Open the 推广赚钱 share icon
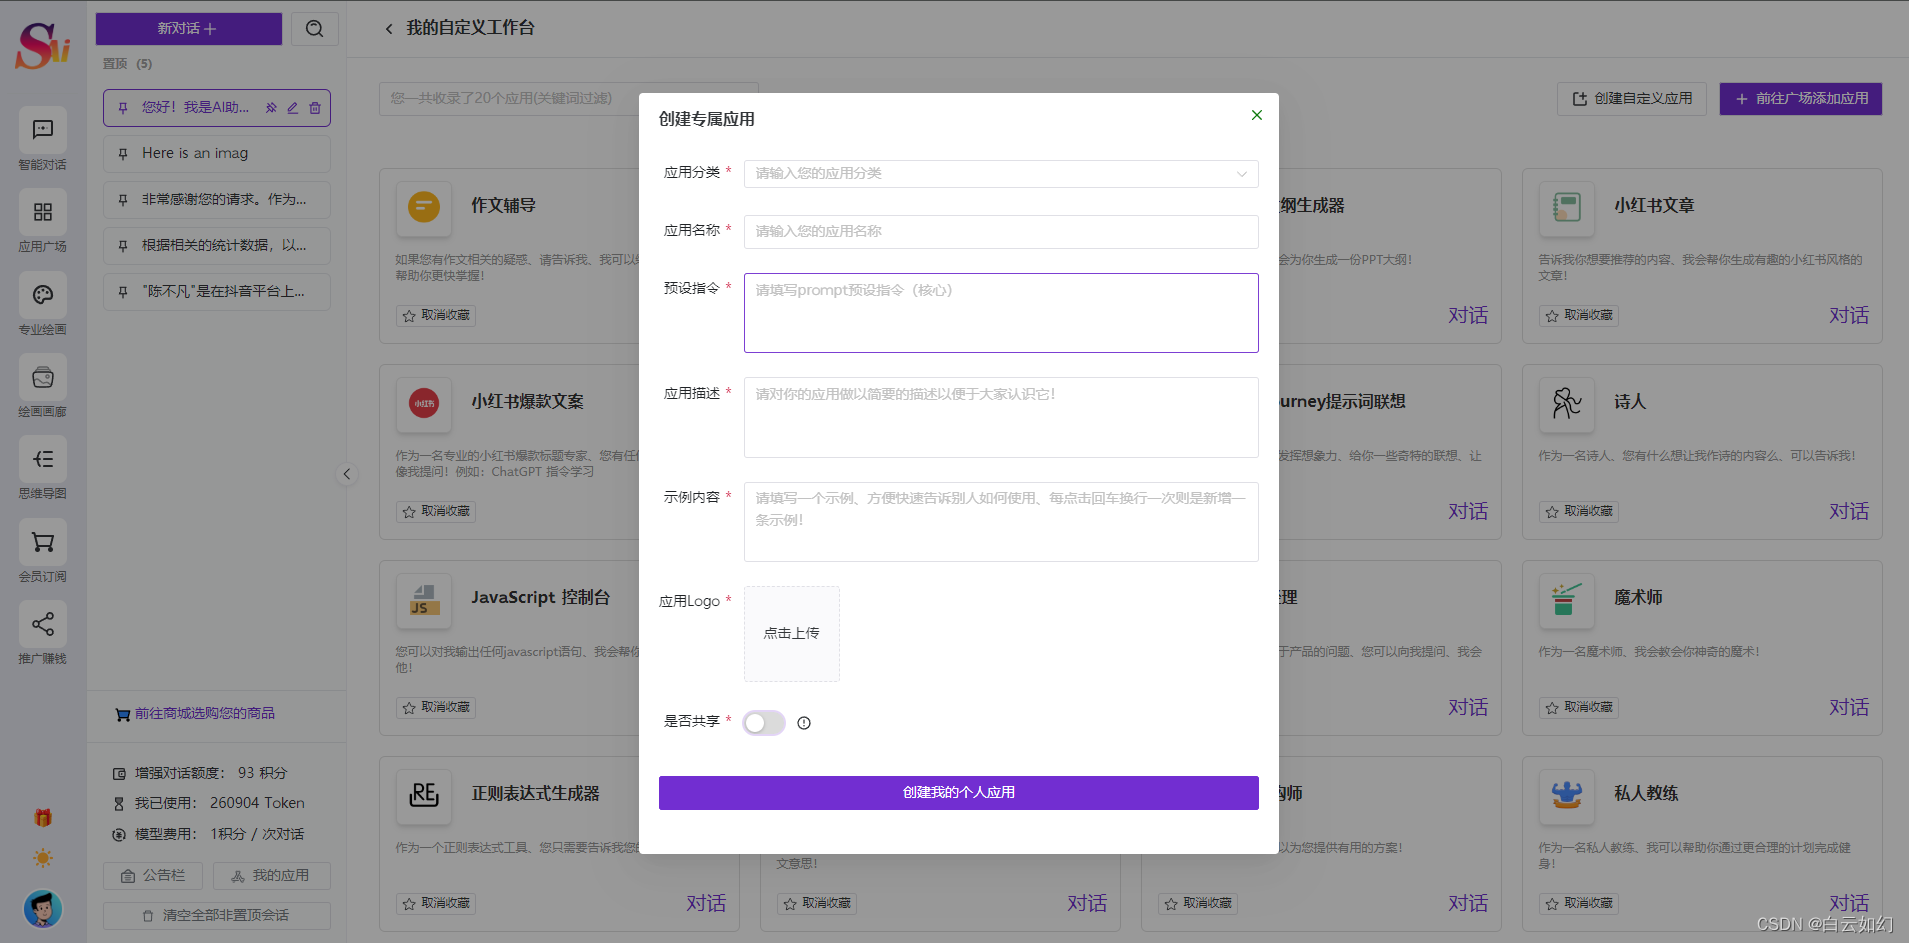Image resolution: width=1909 pixels, height=943 pixels. coord(43,624)
